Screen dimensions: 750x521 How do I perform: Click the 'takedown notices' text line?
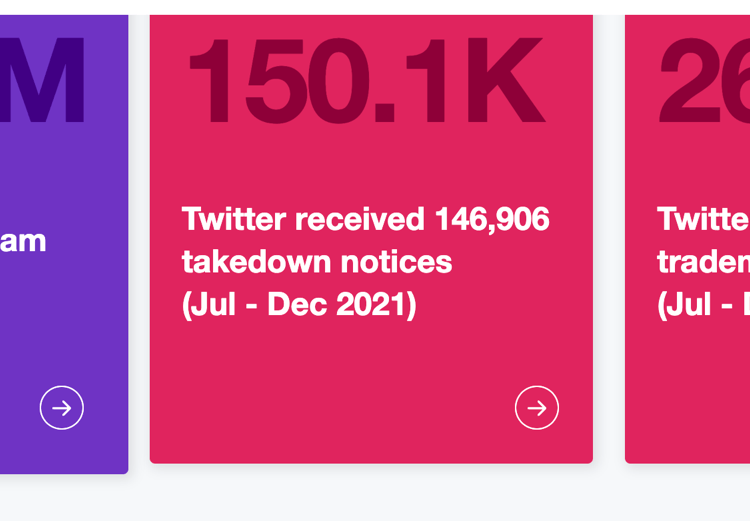tap(317, 262)
